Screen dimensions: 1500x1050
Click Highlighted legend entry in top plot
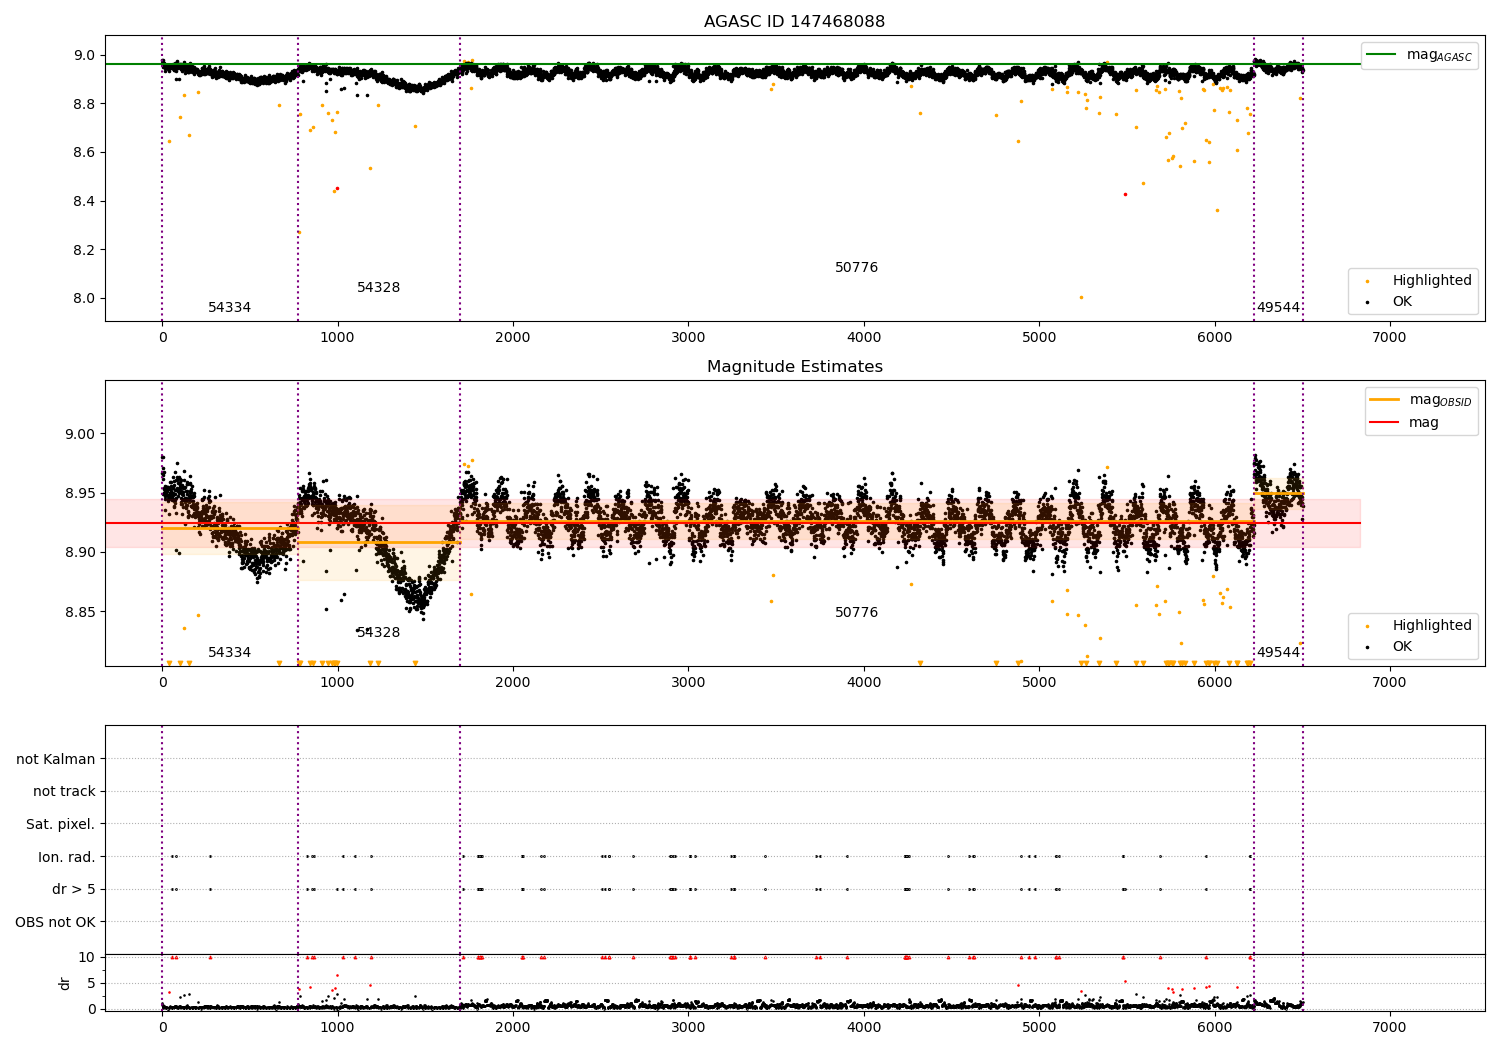[x=1421, y=281]
